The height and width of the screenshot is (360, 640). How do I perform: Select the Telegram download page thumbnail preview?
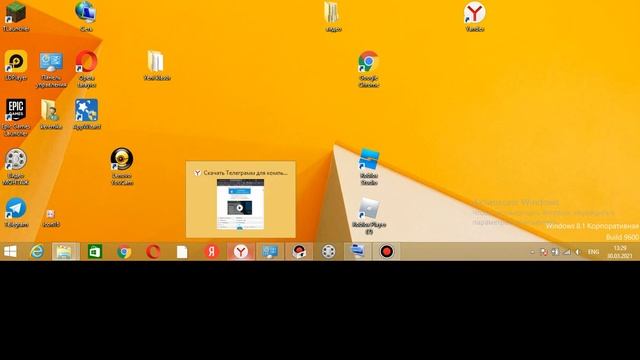pyautogui.click(x=240, y=204)
